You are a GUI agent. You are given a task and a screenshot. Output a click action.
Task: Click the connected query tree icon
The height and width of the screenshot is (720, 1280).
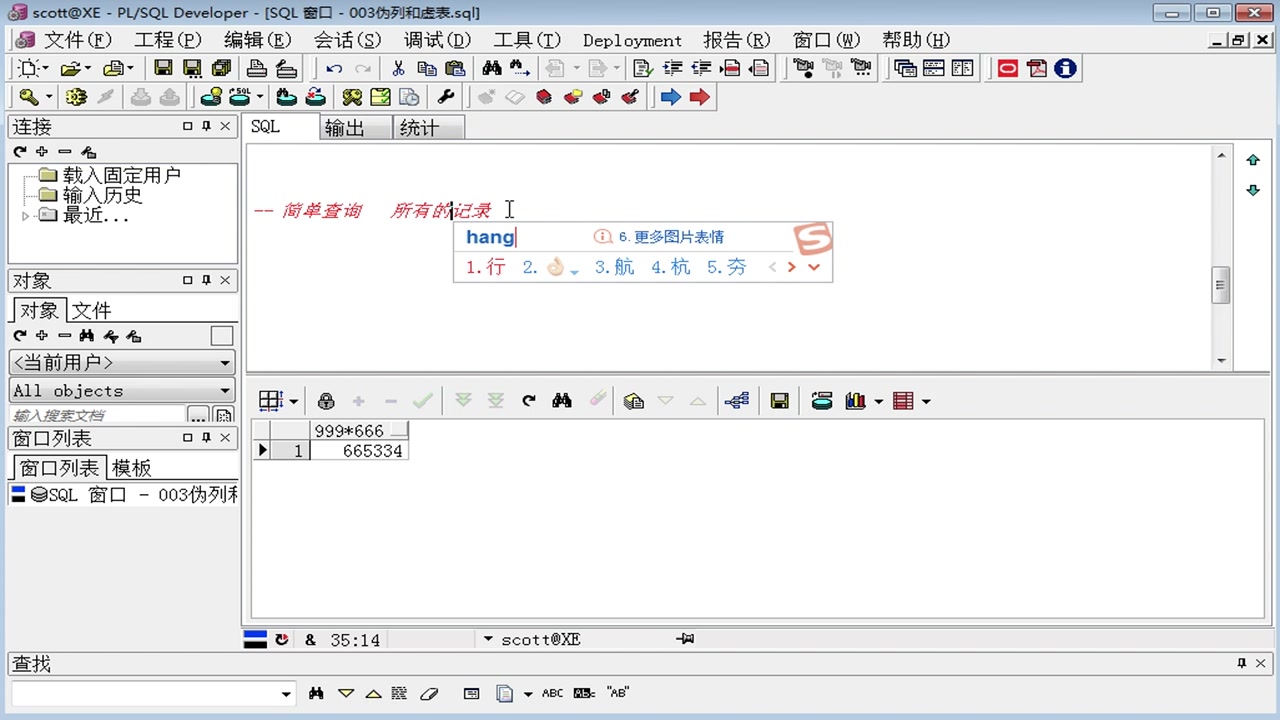(737, 401)
